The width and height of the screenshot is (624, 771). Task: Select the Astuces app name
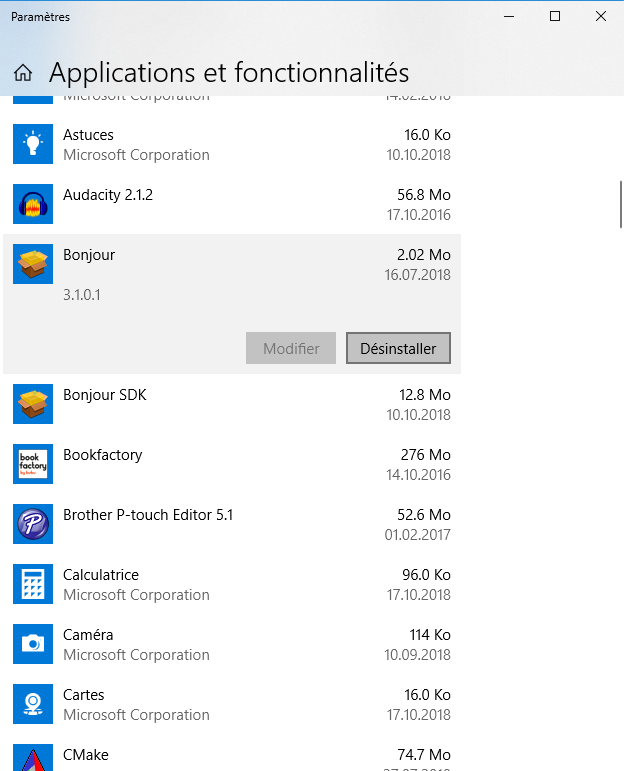click(89, 135)
